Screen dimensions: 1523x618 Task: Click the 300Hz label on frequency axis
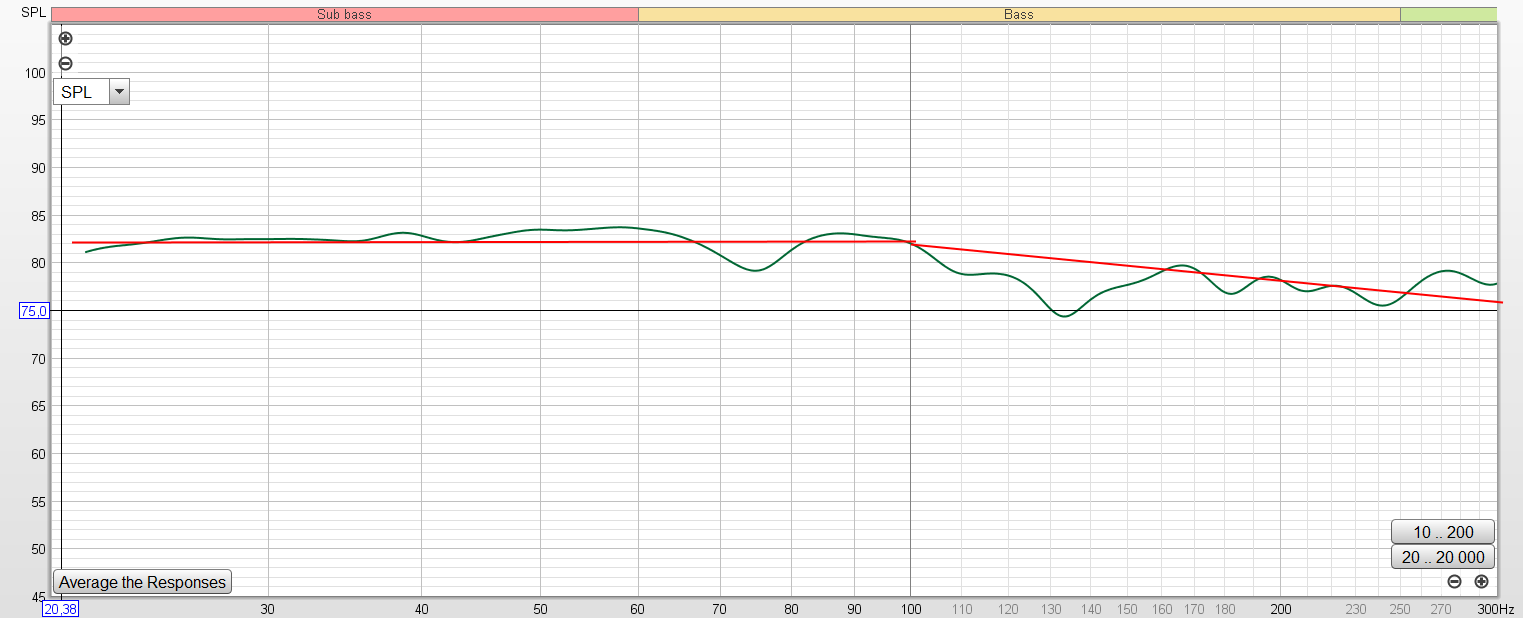(x=1498, y=608)
